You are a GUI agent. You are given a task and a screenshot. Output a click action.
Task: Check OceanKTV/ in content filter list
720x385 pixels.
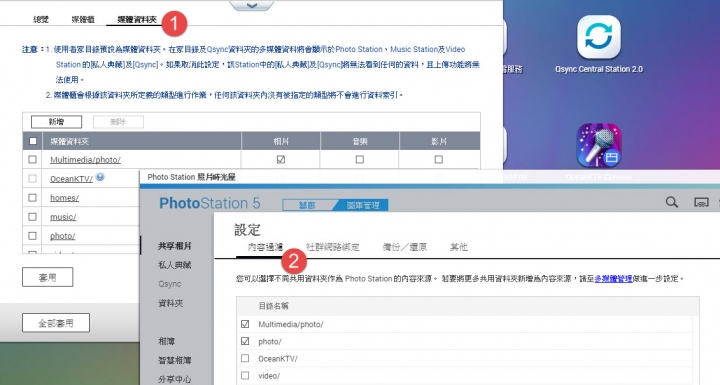(245, 358)
